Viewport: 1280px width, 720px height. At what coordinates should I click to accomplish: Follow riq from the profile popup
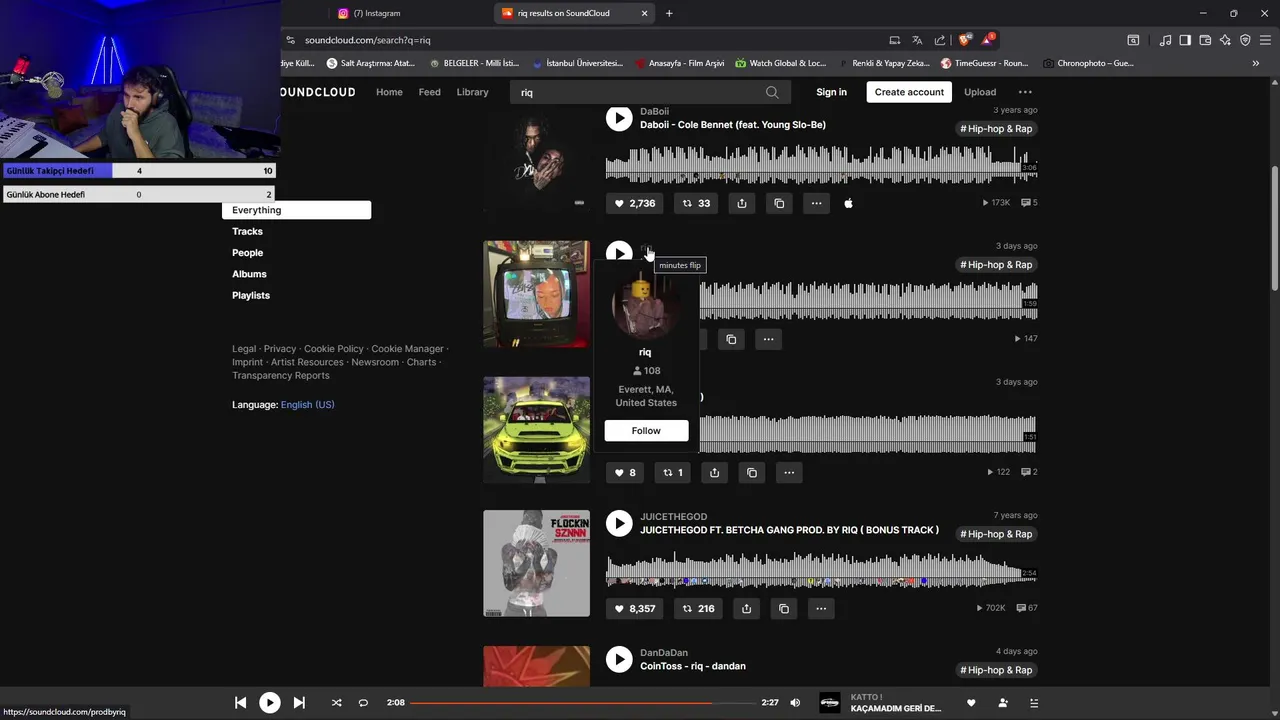click(x=646, y=430)
